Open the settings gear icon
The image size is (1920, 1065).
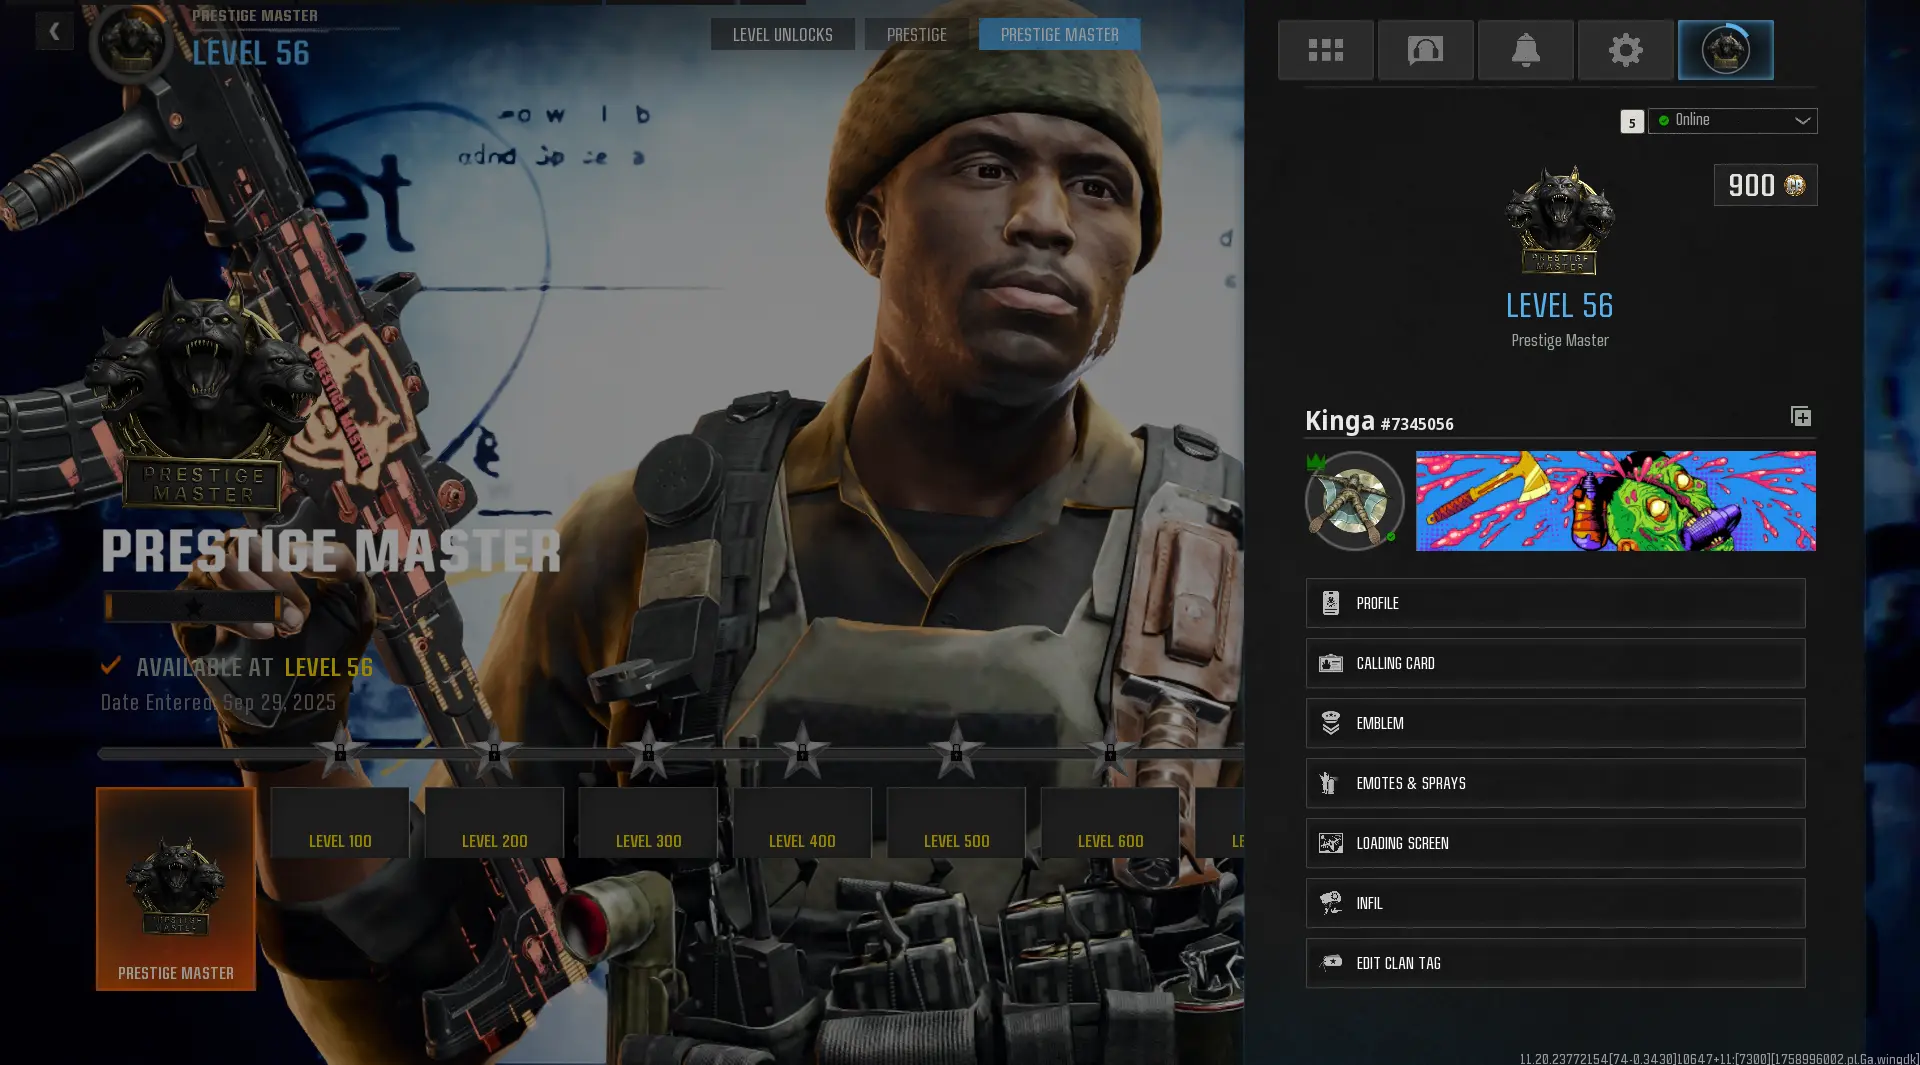(x=1625, y=50)
